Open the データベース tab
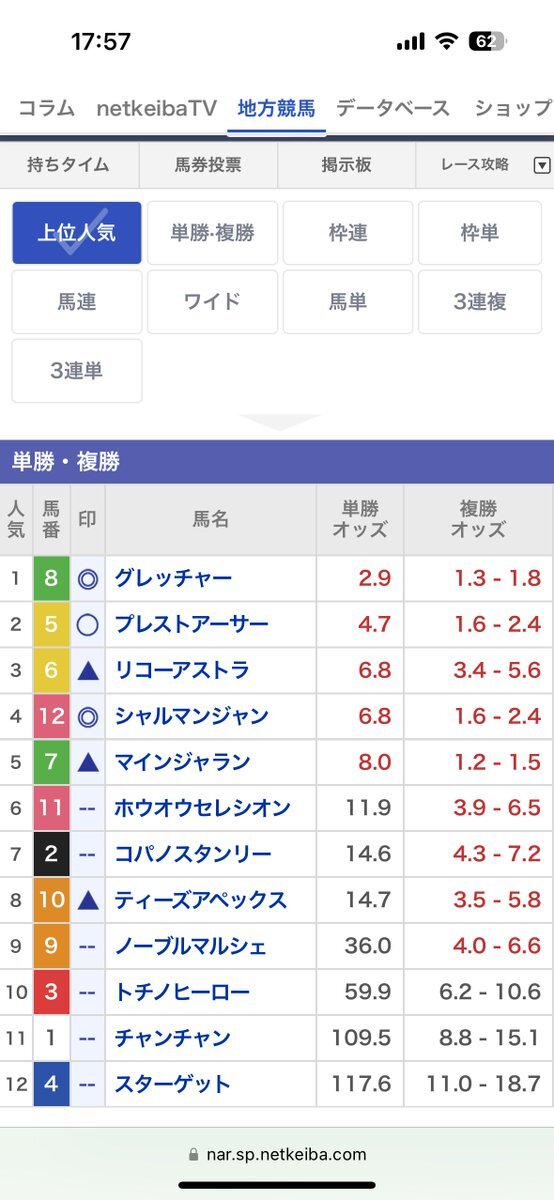554x1200 pixels. tap(393, 109)
